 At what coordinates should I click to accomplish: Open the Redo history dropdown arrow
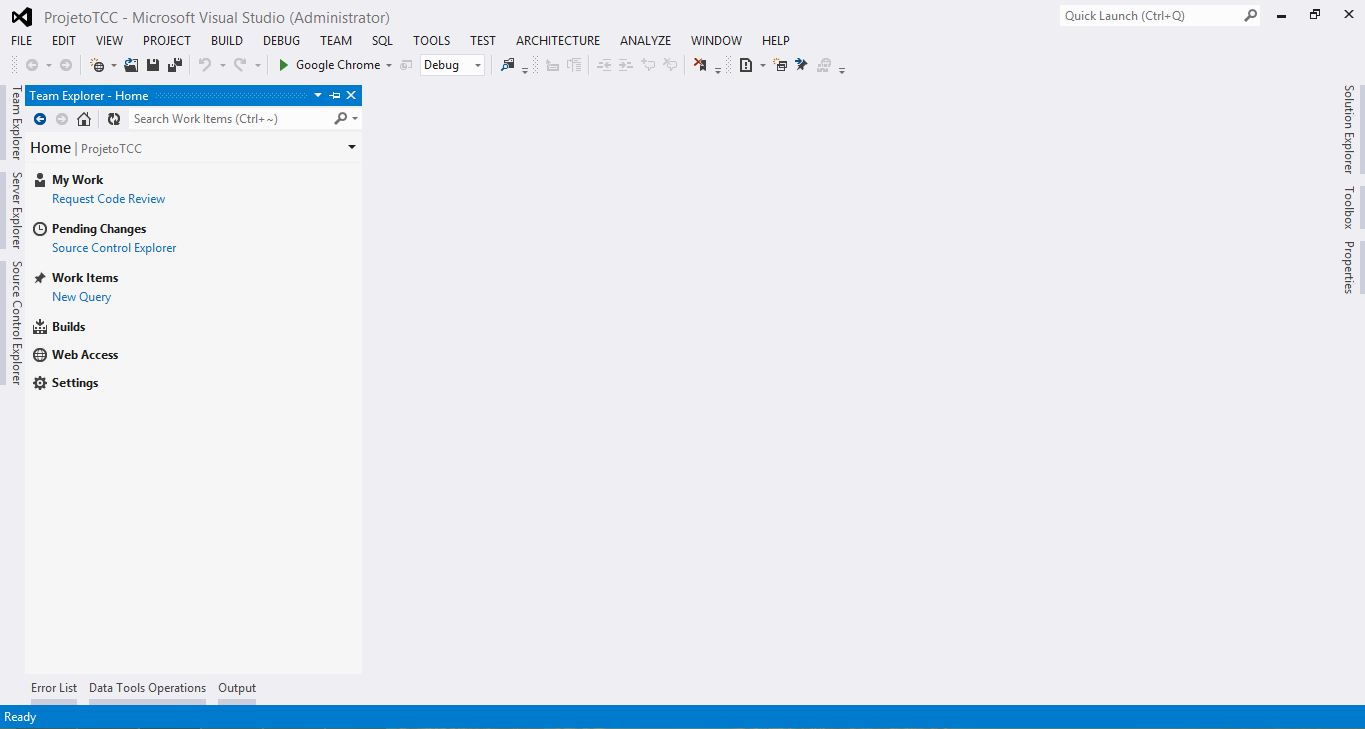tap(257, 66)
